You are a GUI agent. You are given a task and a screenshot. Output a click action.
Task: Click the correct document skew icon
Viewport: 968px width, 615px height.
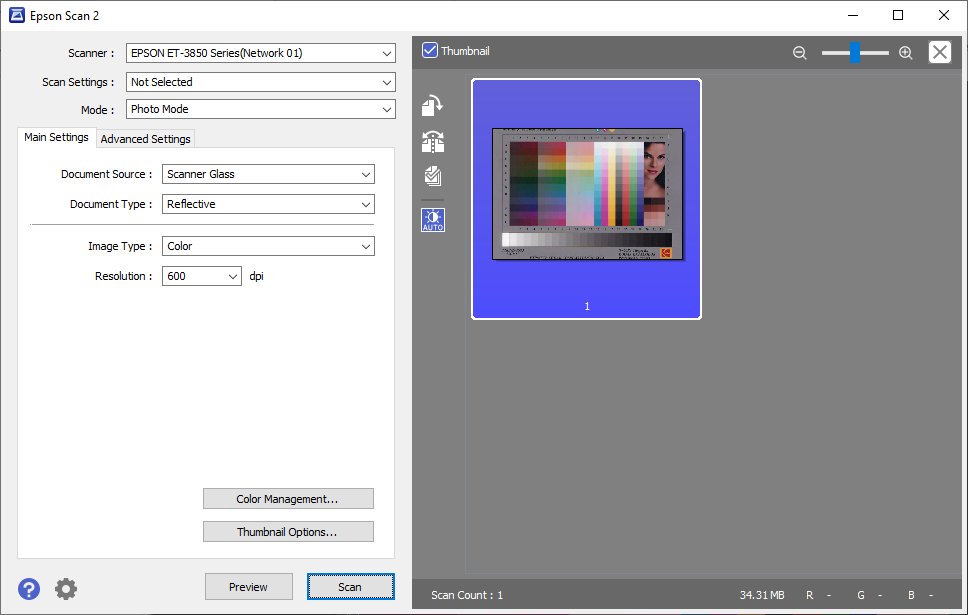pyautogui.click(x=432, y=177)
